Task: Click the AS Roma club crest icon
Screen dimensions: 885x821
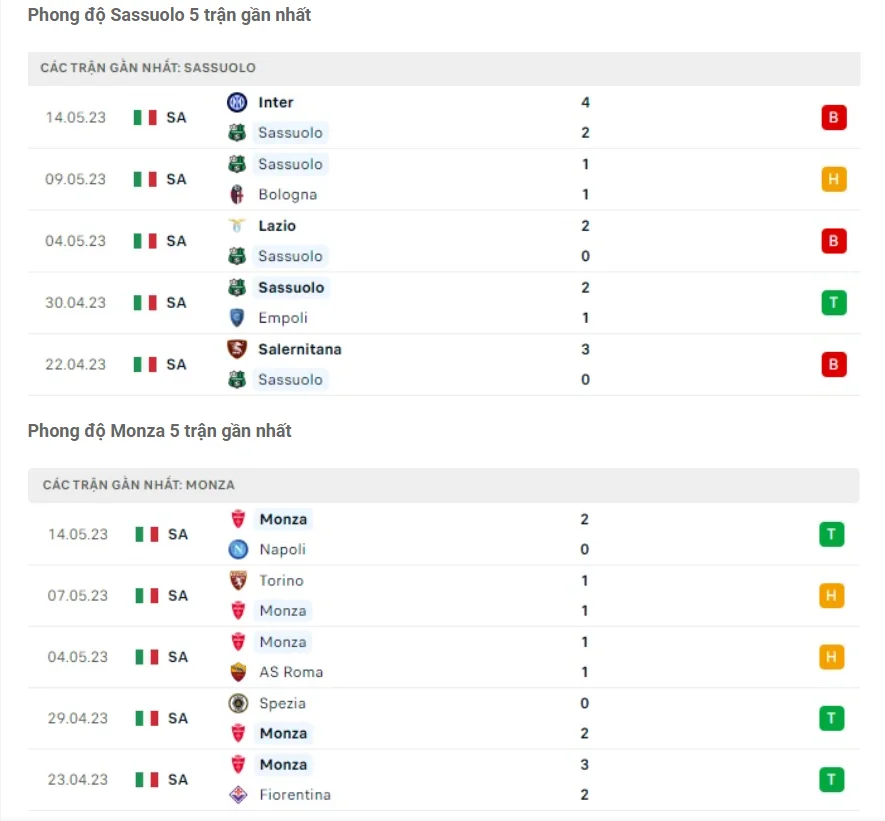Action: pos(234,672)
